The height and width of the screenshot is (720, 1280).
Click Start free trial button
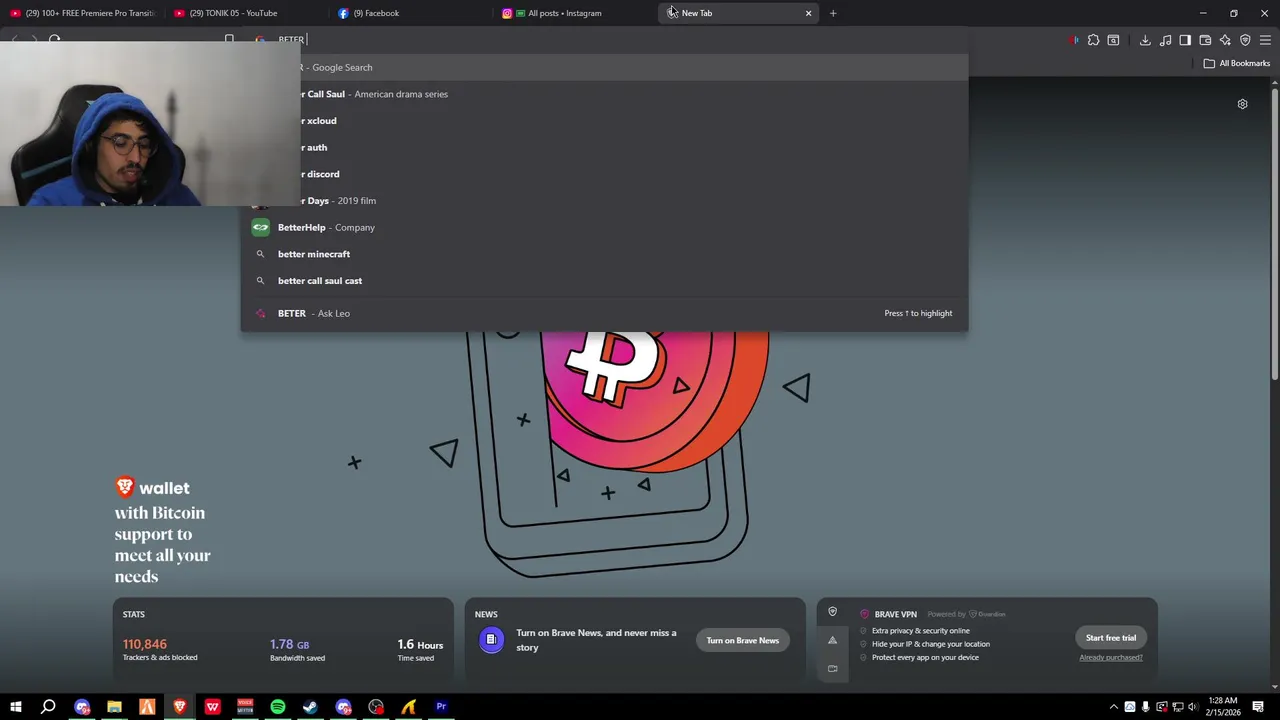coord(1111,638)
